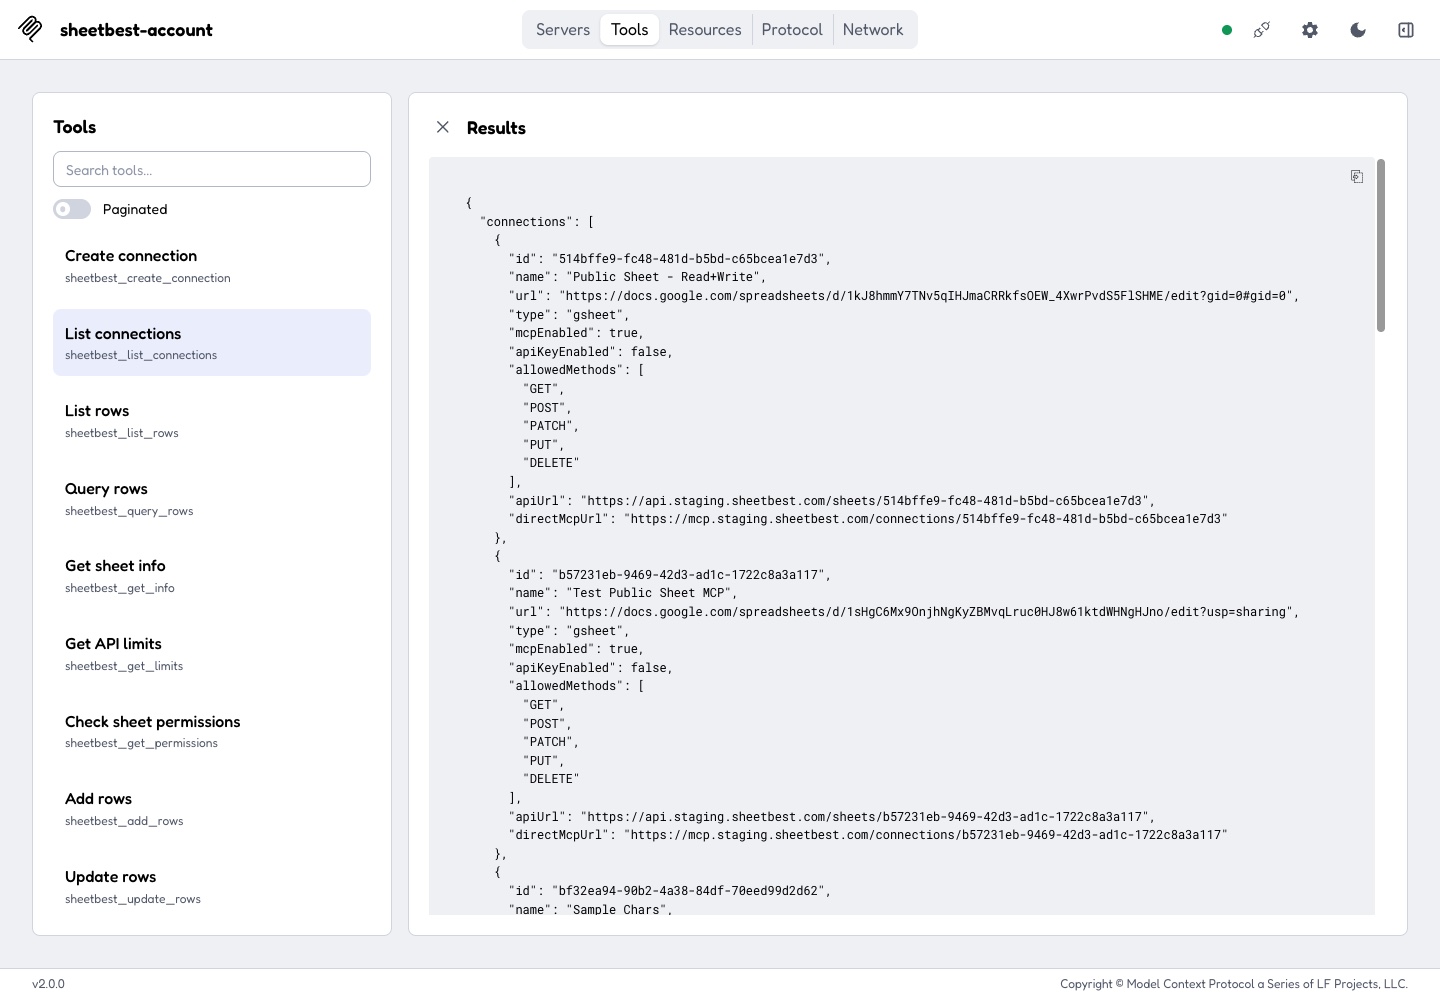
Task: Close the Results panel with the X
Action: (x=443, y=127)
